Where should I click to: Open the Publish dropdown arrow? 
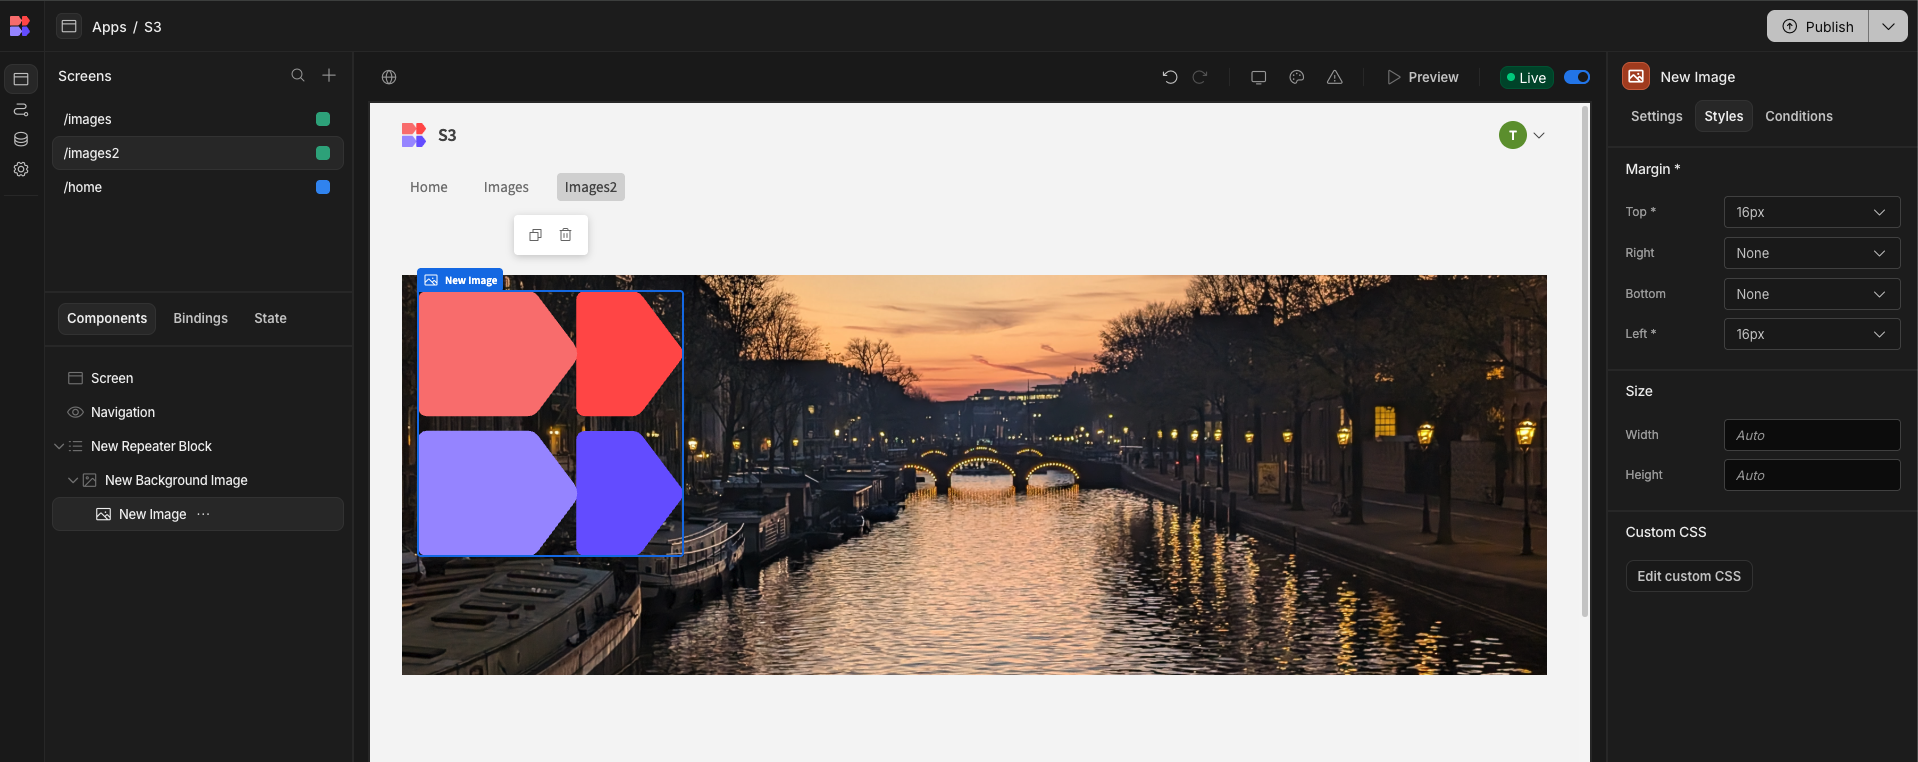tap(1888, 26)
